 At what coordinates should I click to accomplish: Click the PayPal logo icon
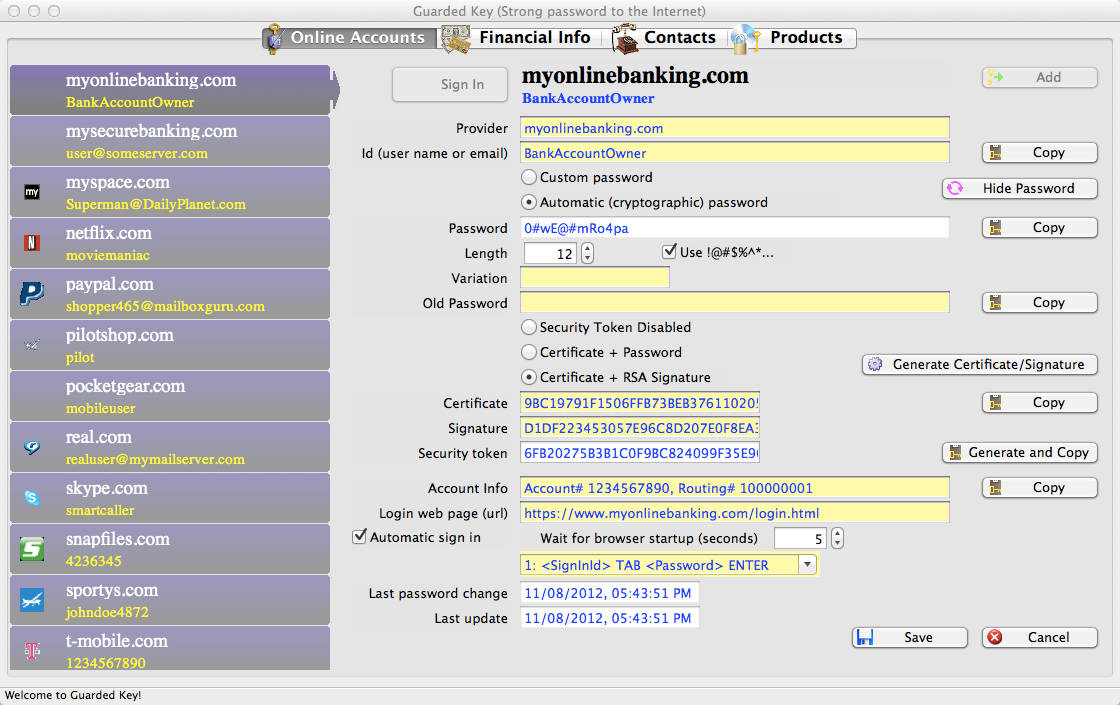point(31,294)
